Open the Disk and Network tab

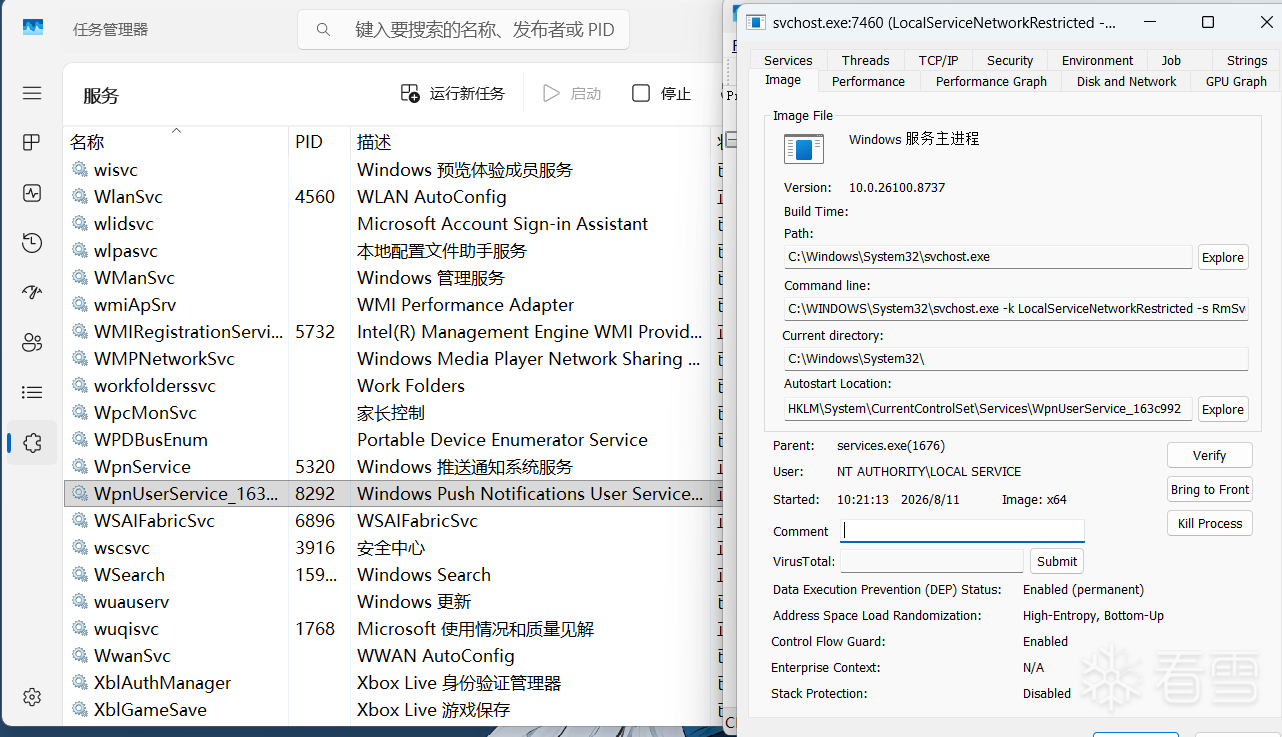pyautogui.click(x=1127, y=81)
